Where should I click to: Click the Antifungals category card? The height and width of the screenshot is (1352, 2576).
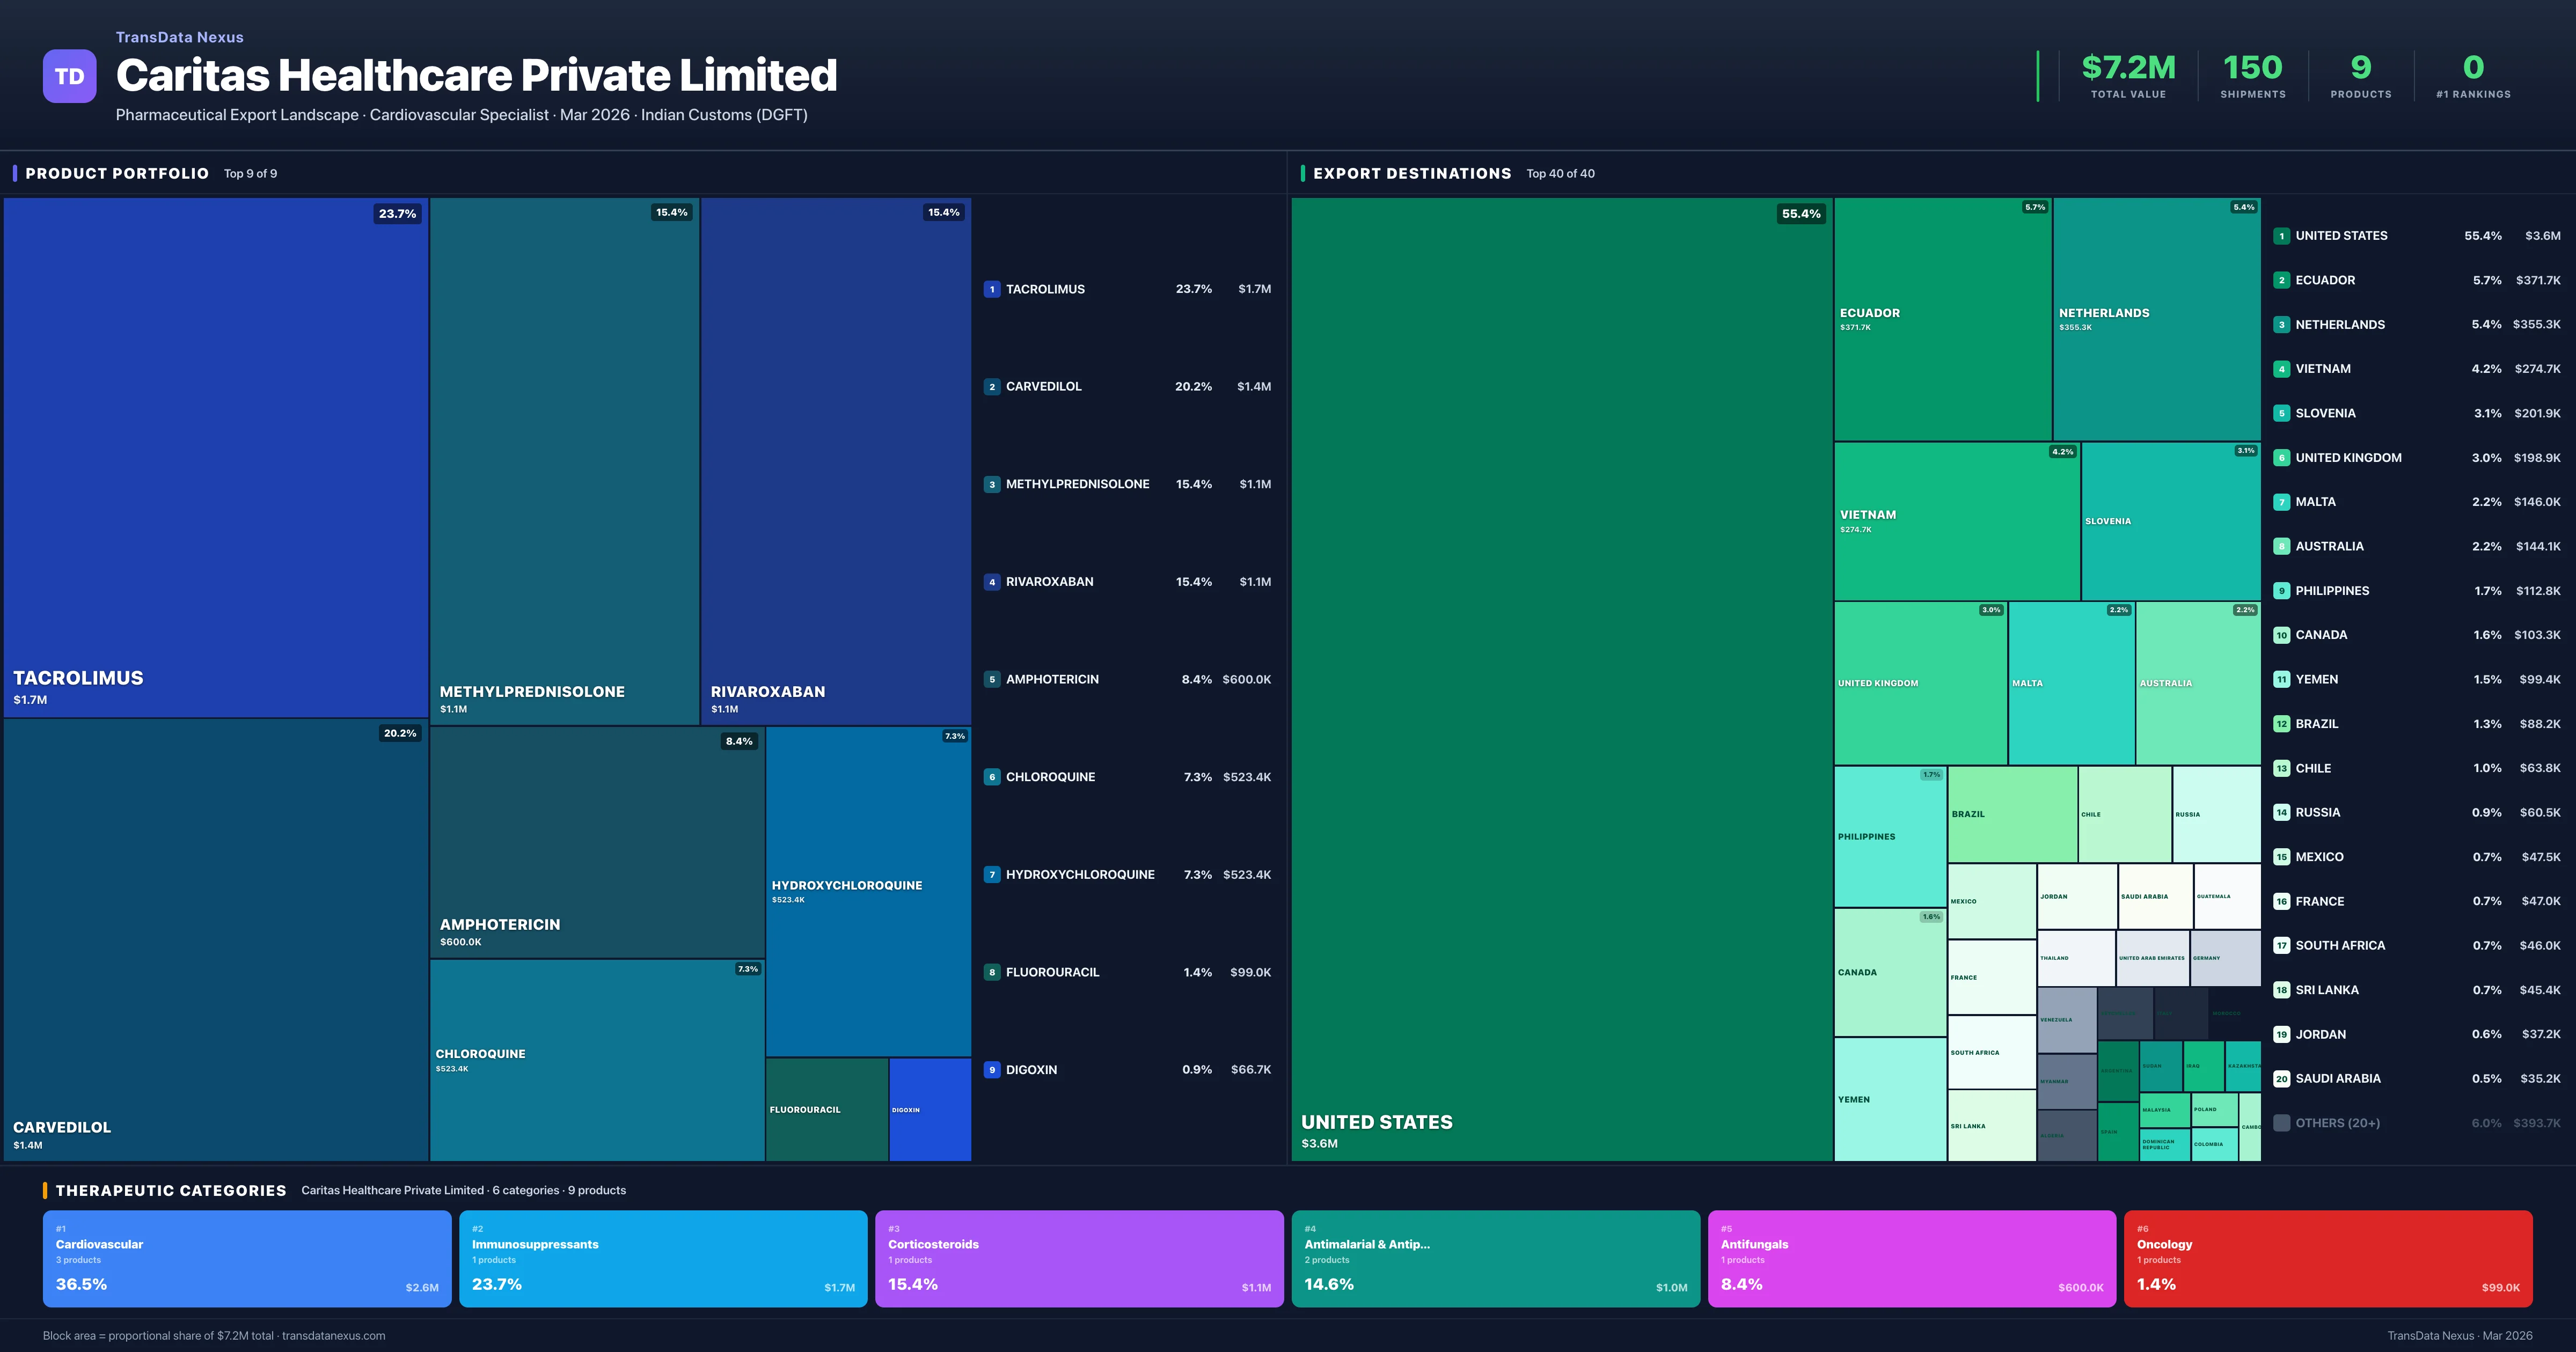coord(1911,1259)
